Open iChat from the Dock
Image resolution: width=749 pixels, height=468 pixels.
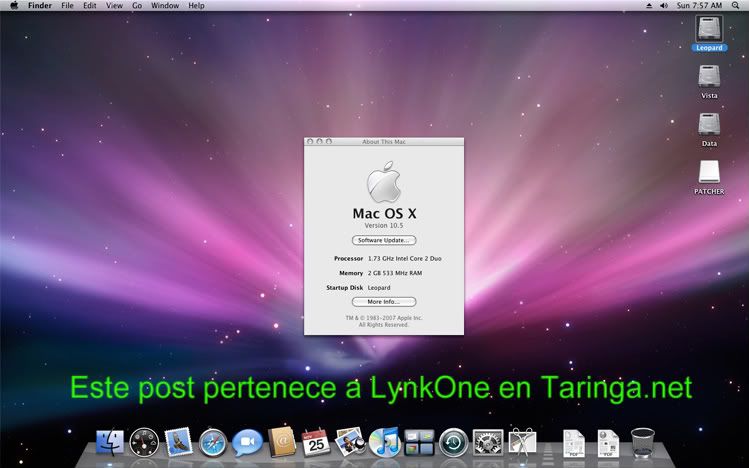[x=247, y=443]
